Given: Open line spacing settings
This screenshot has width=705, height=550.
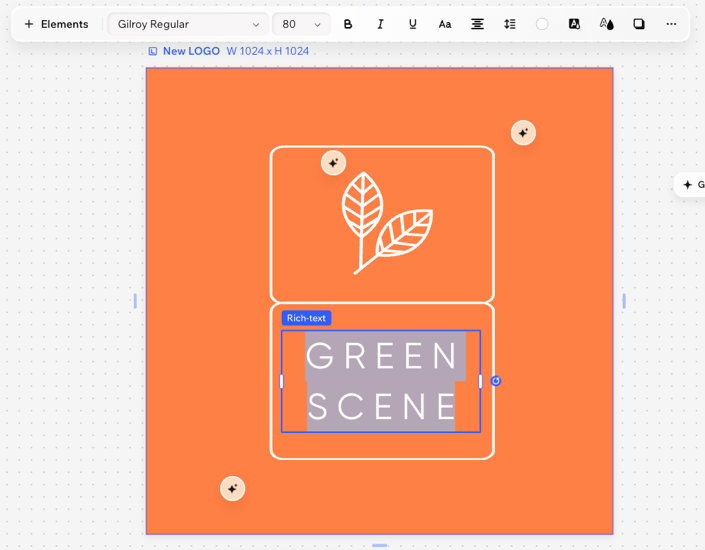Looking at the screenshot, I should click(x=510, y=24).
